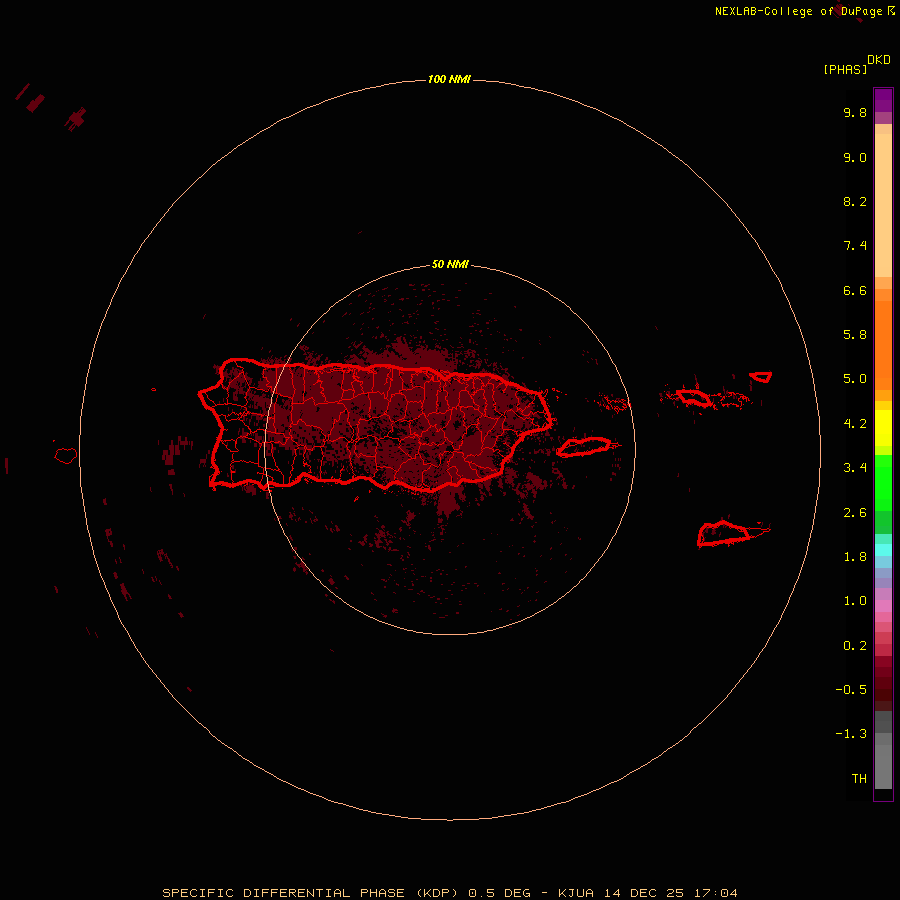Select the pink band near 1.0
The height and width of the screenshot is (900, 900).
point(883,606)
